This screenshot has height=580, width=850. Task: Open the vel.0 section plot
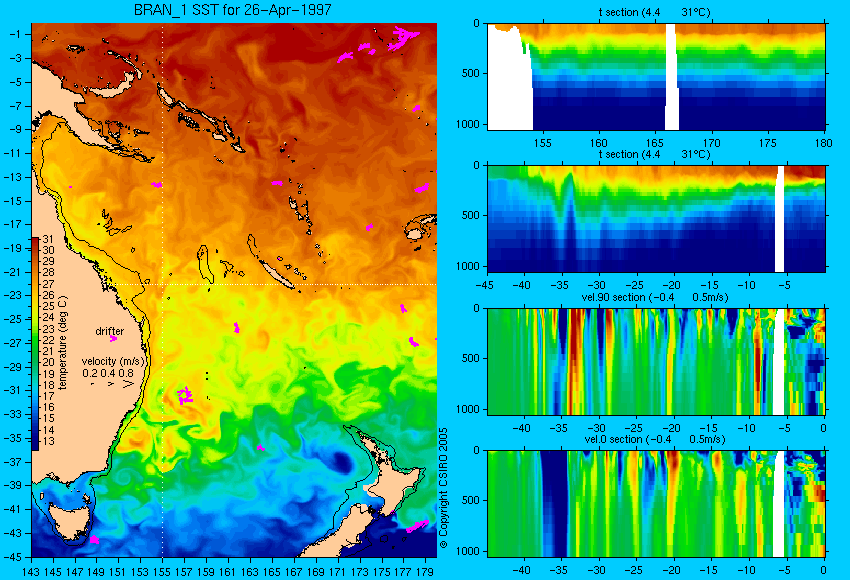click(x=656, y=504)
